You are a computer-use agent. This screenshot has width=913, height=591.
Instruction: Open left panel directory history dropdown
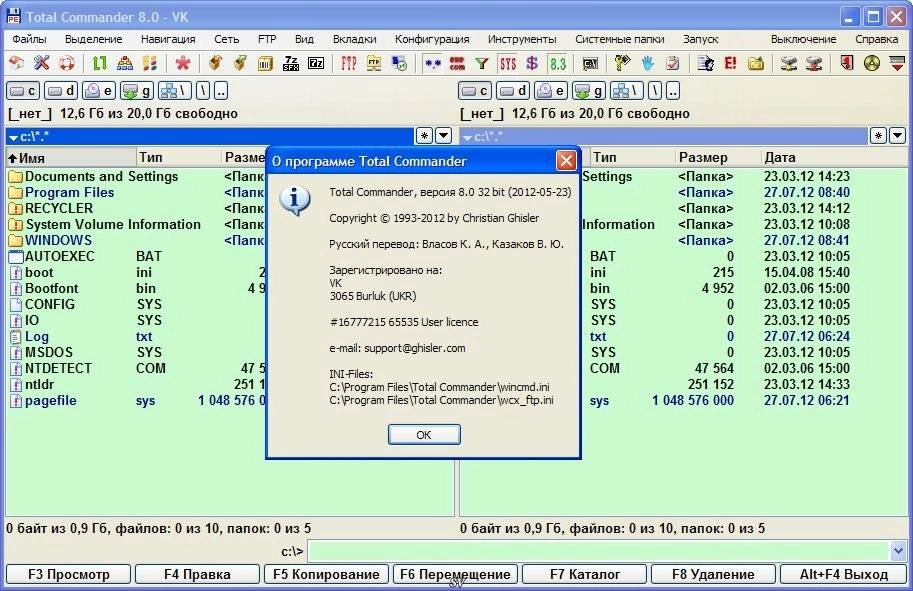pos(444,136)
